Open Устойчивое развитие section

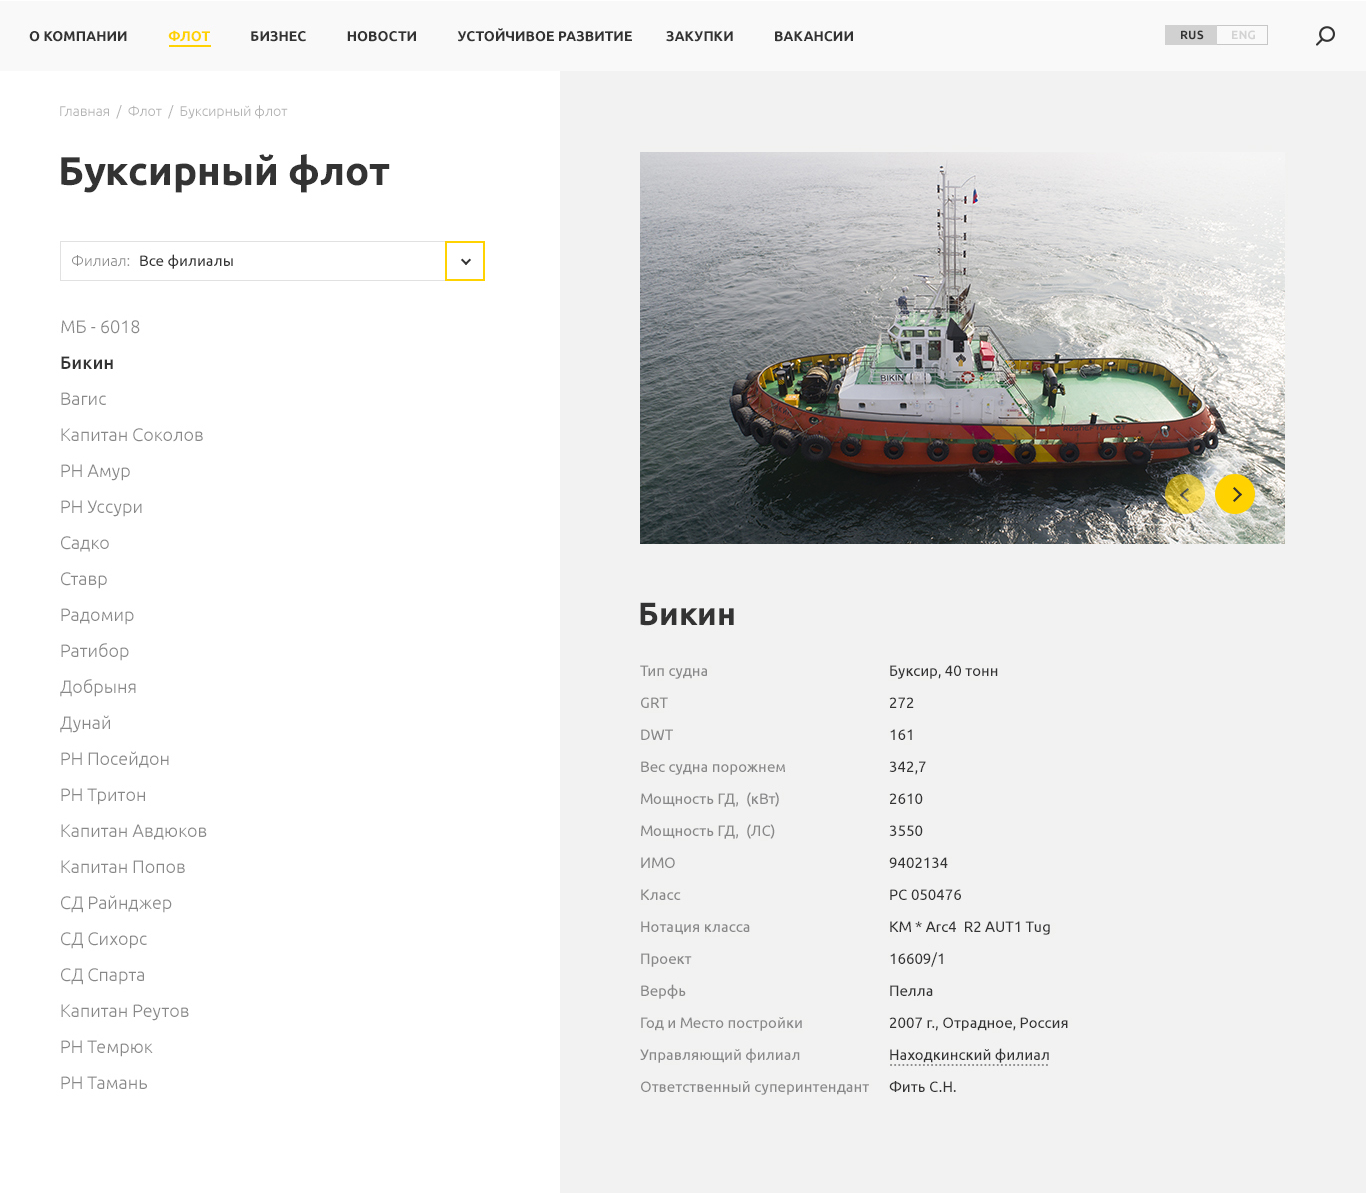[544, 36]
